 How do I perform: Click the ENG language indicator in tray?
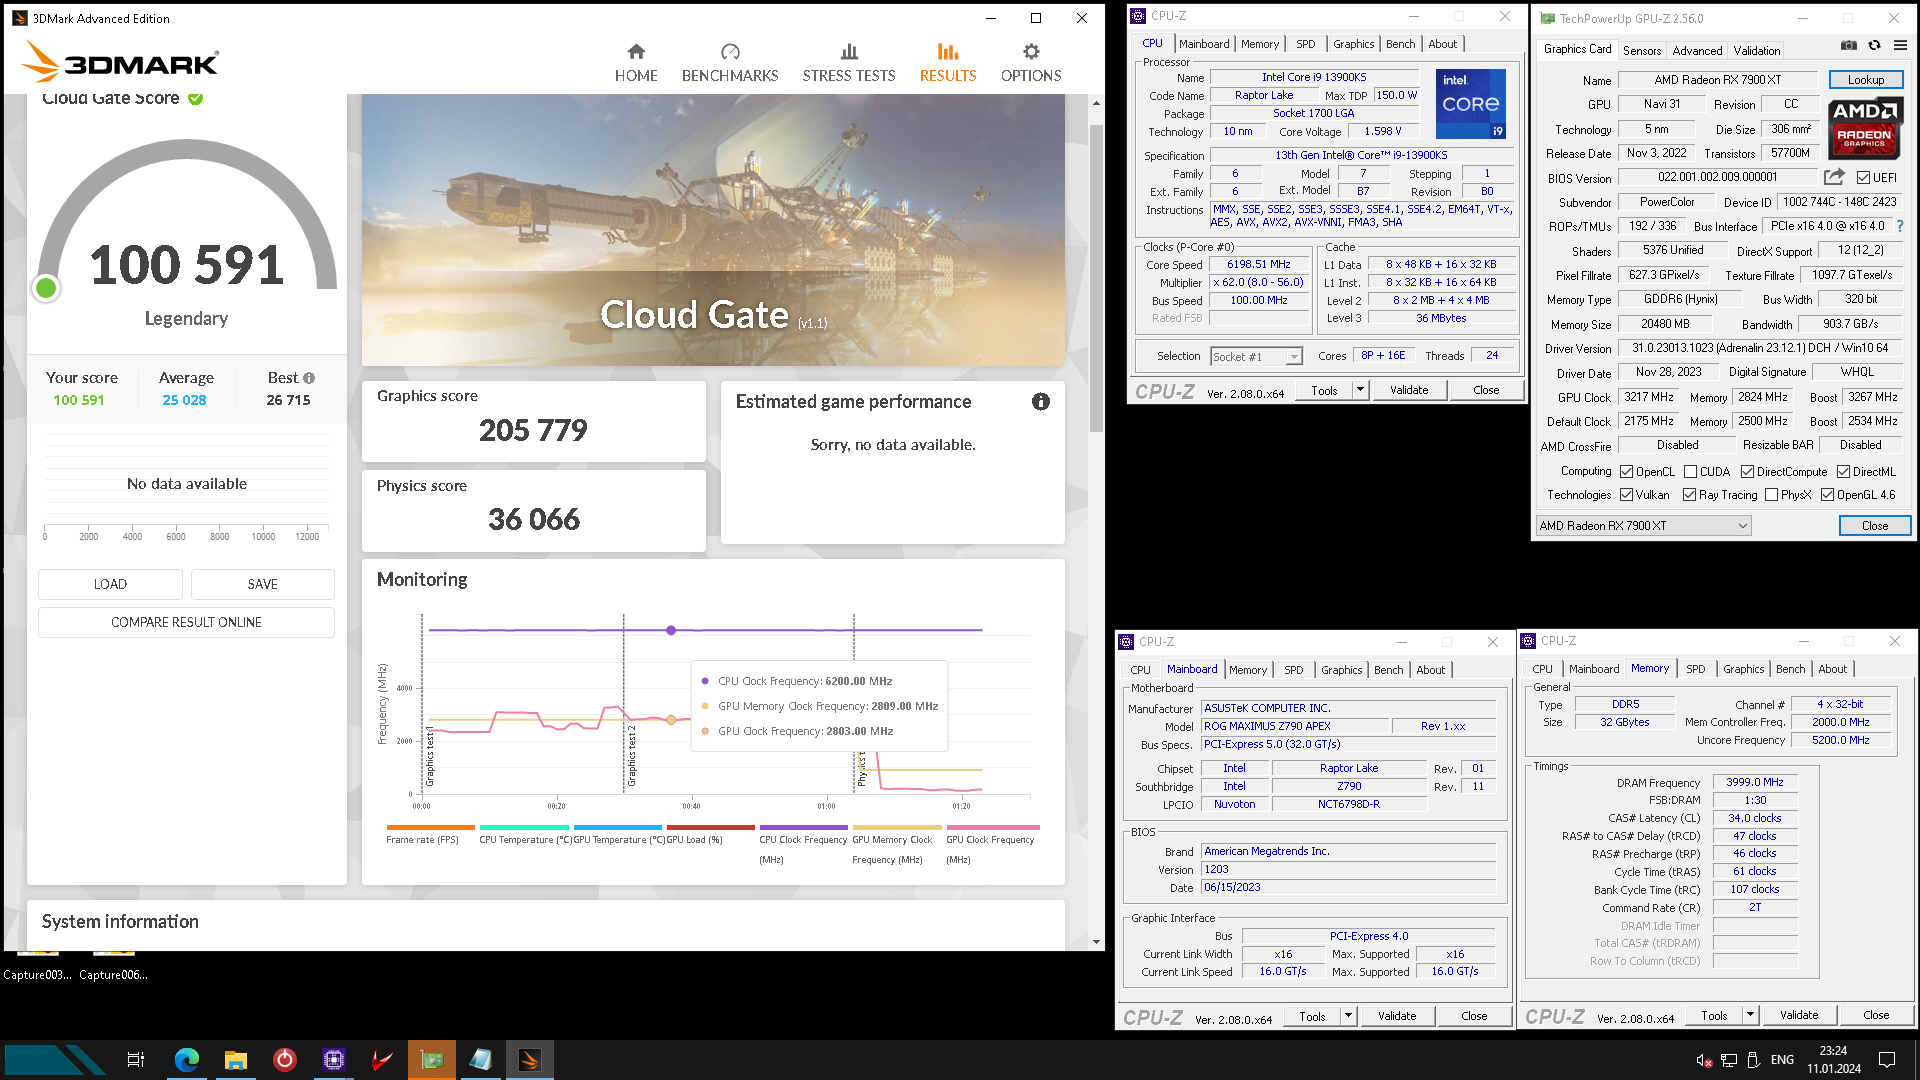(1782, 1060)
